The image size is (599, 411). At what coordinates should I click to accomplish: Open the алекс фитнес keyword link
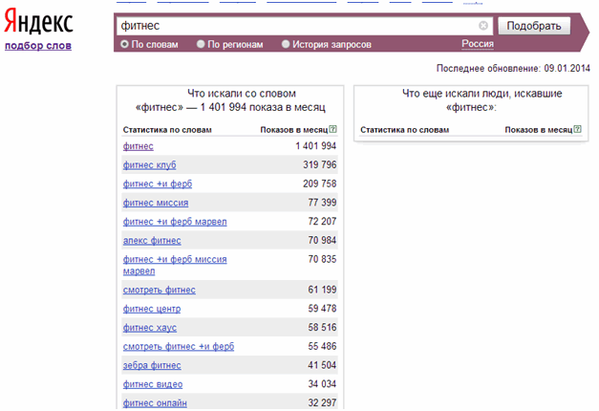click(152, 241)
